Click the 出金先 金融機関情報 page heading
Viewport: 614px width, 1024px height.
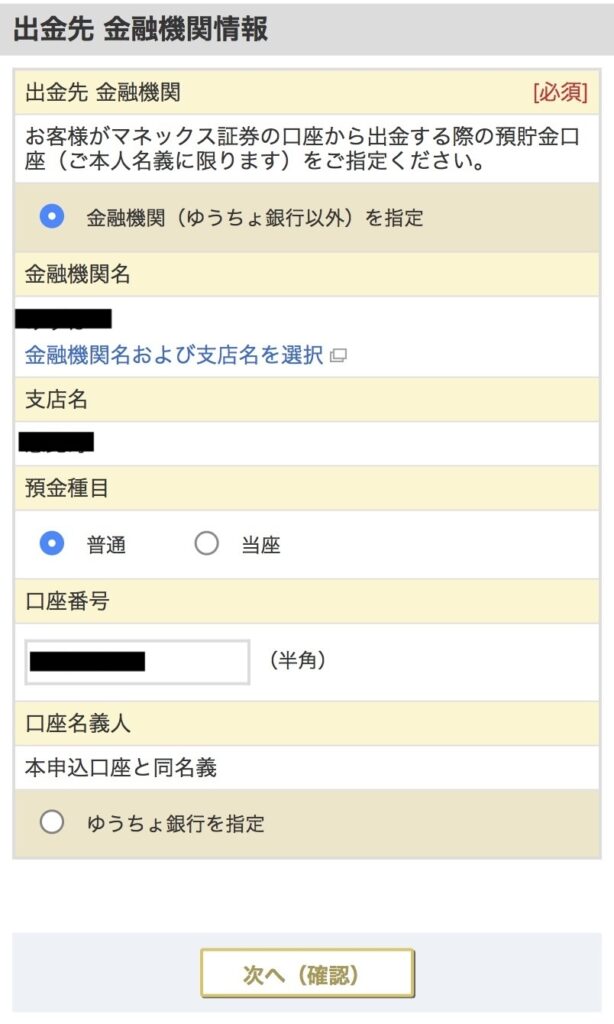click(141, 29)
